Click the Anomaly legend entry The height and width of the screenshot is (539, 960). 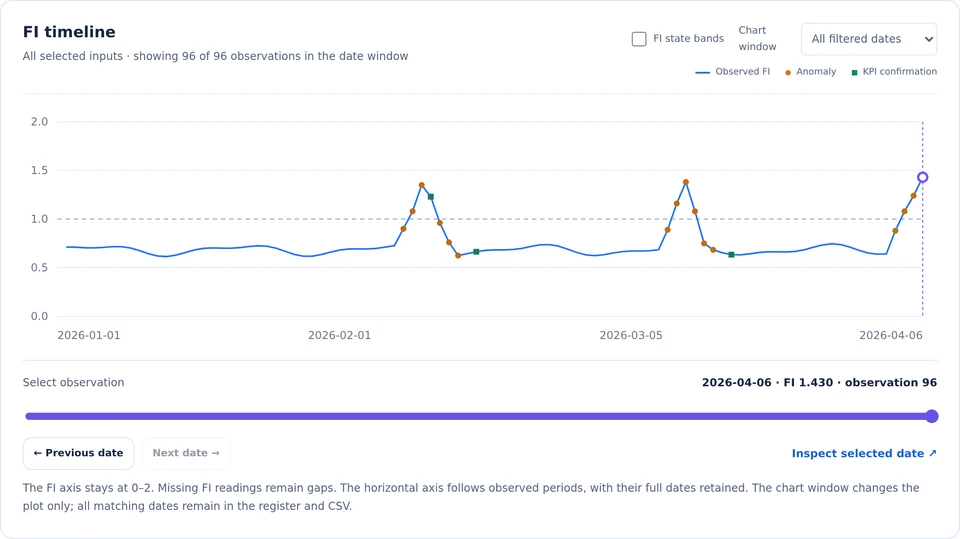811,72
